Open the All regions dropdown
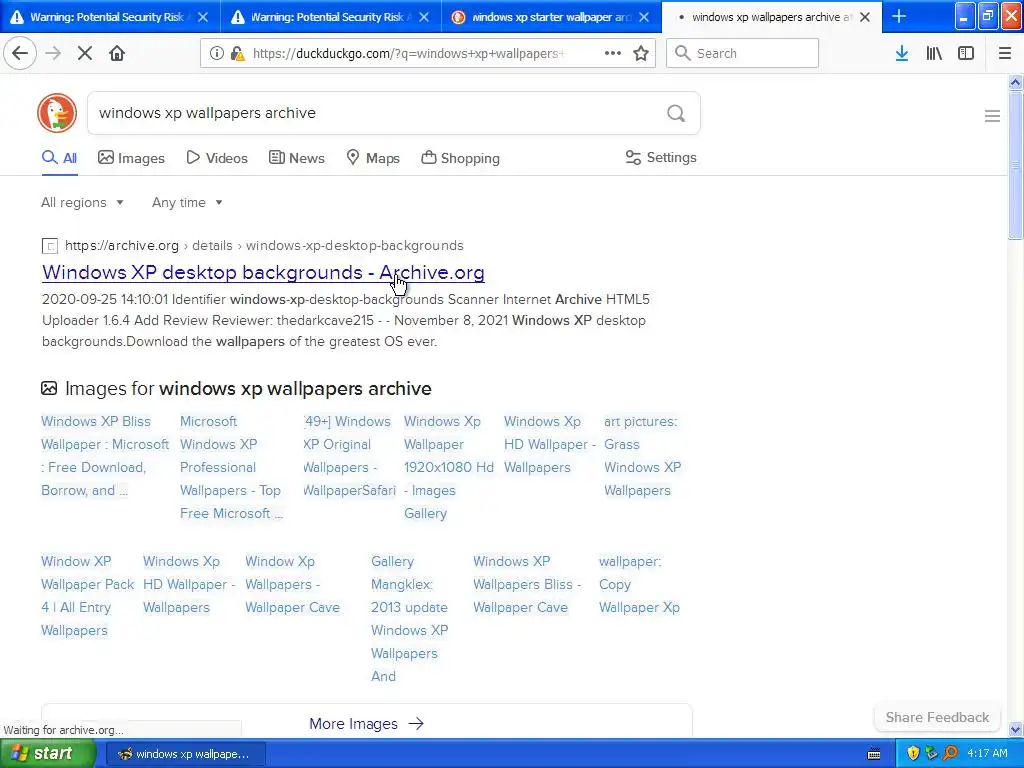The image size is (1024, 768). click(82, 202)
